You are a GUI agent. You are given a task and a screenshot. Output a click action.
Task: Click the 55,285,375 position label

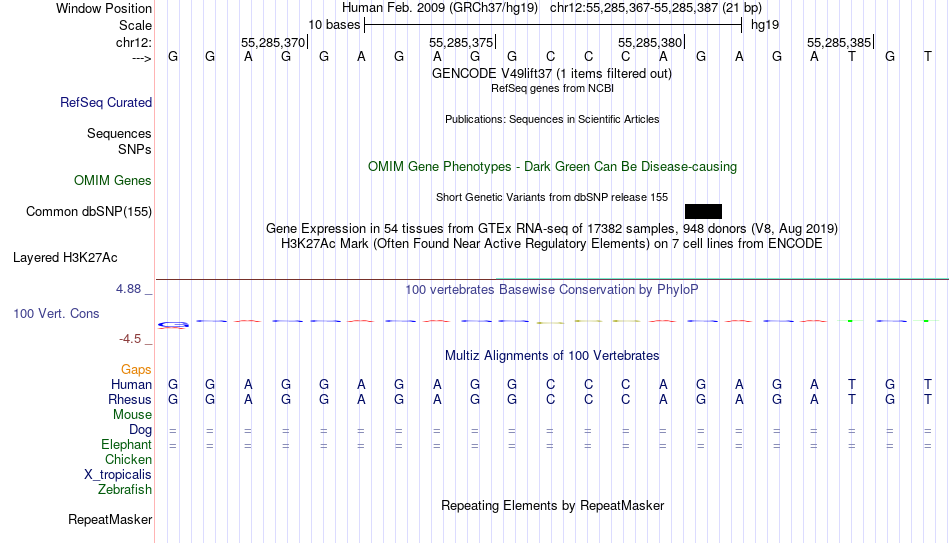tap(462, 42)
